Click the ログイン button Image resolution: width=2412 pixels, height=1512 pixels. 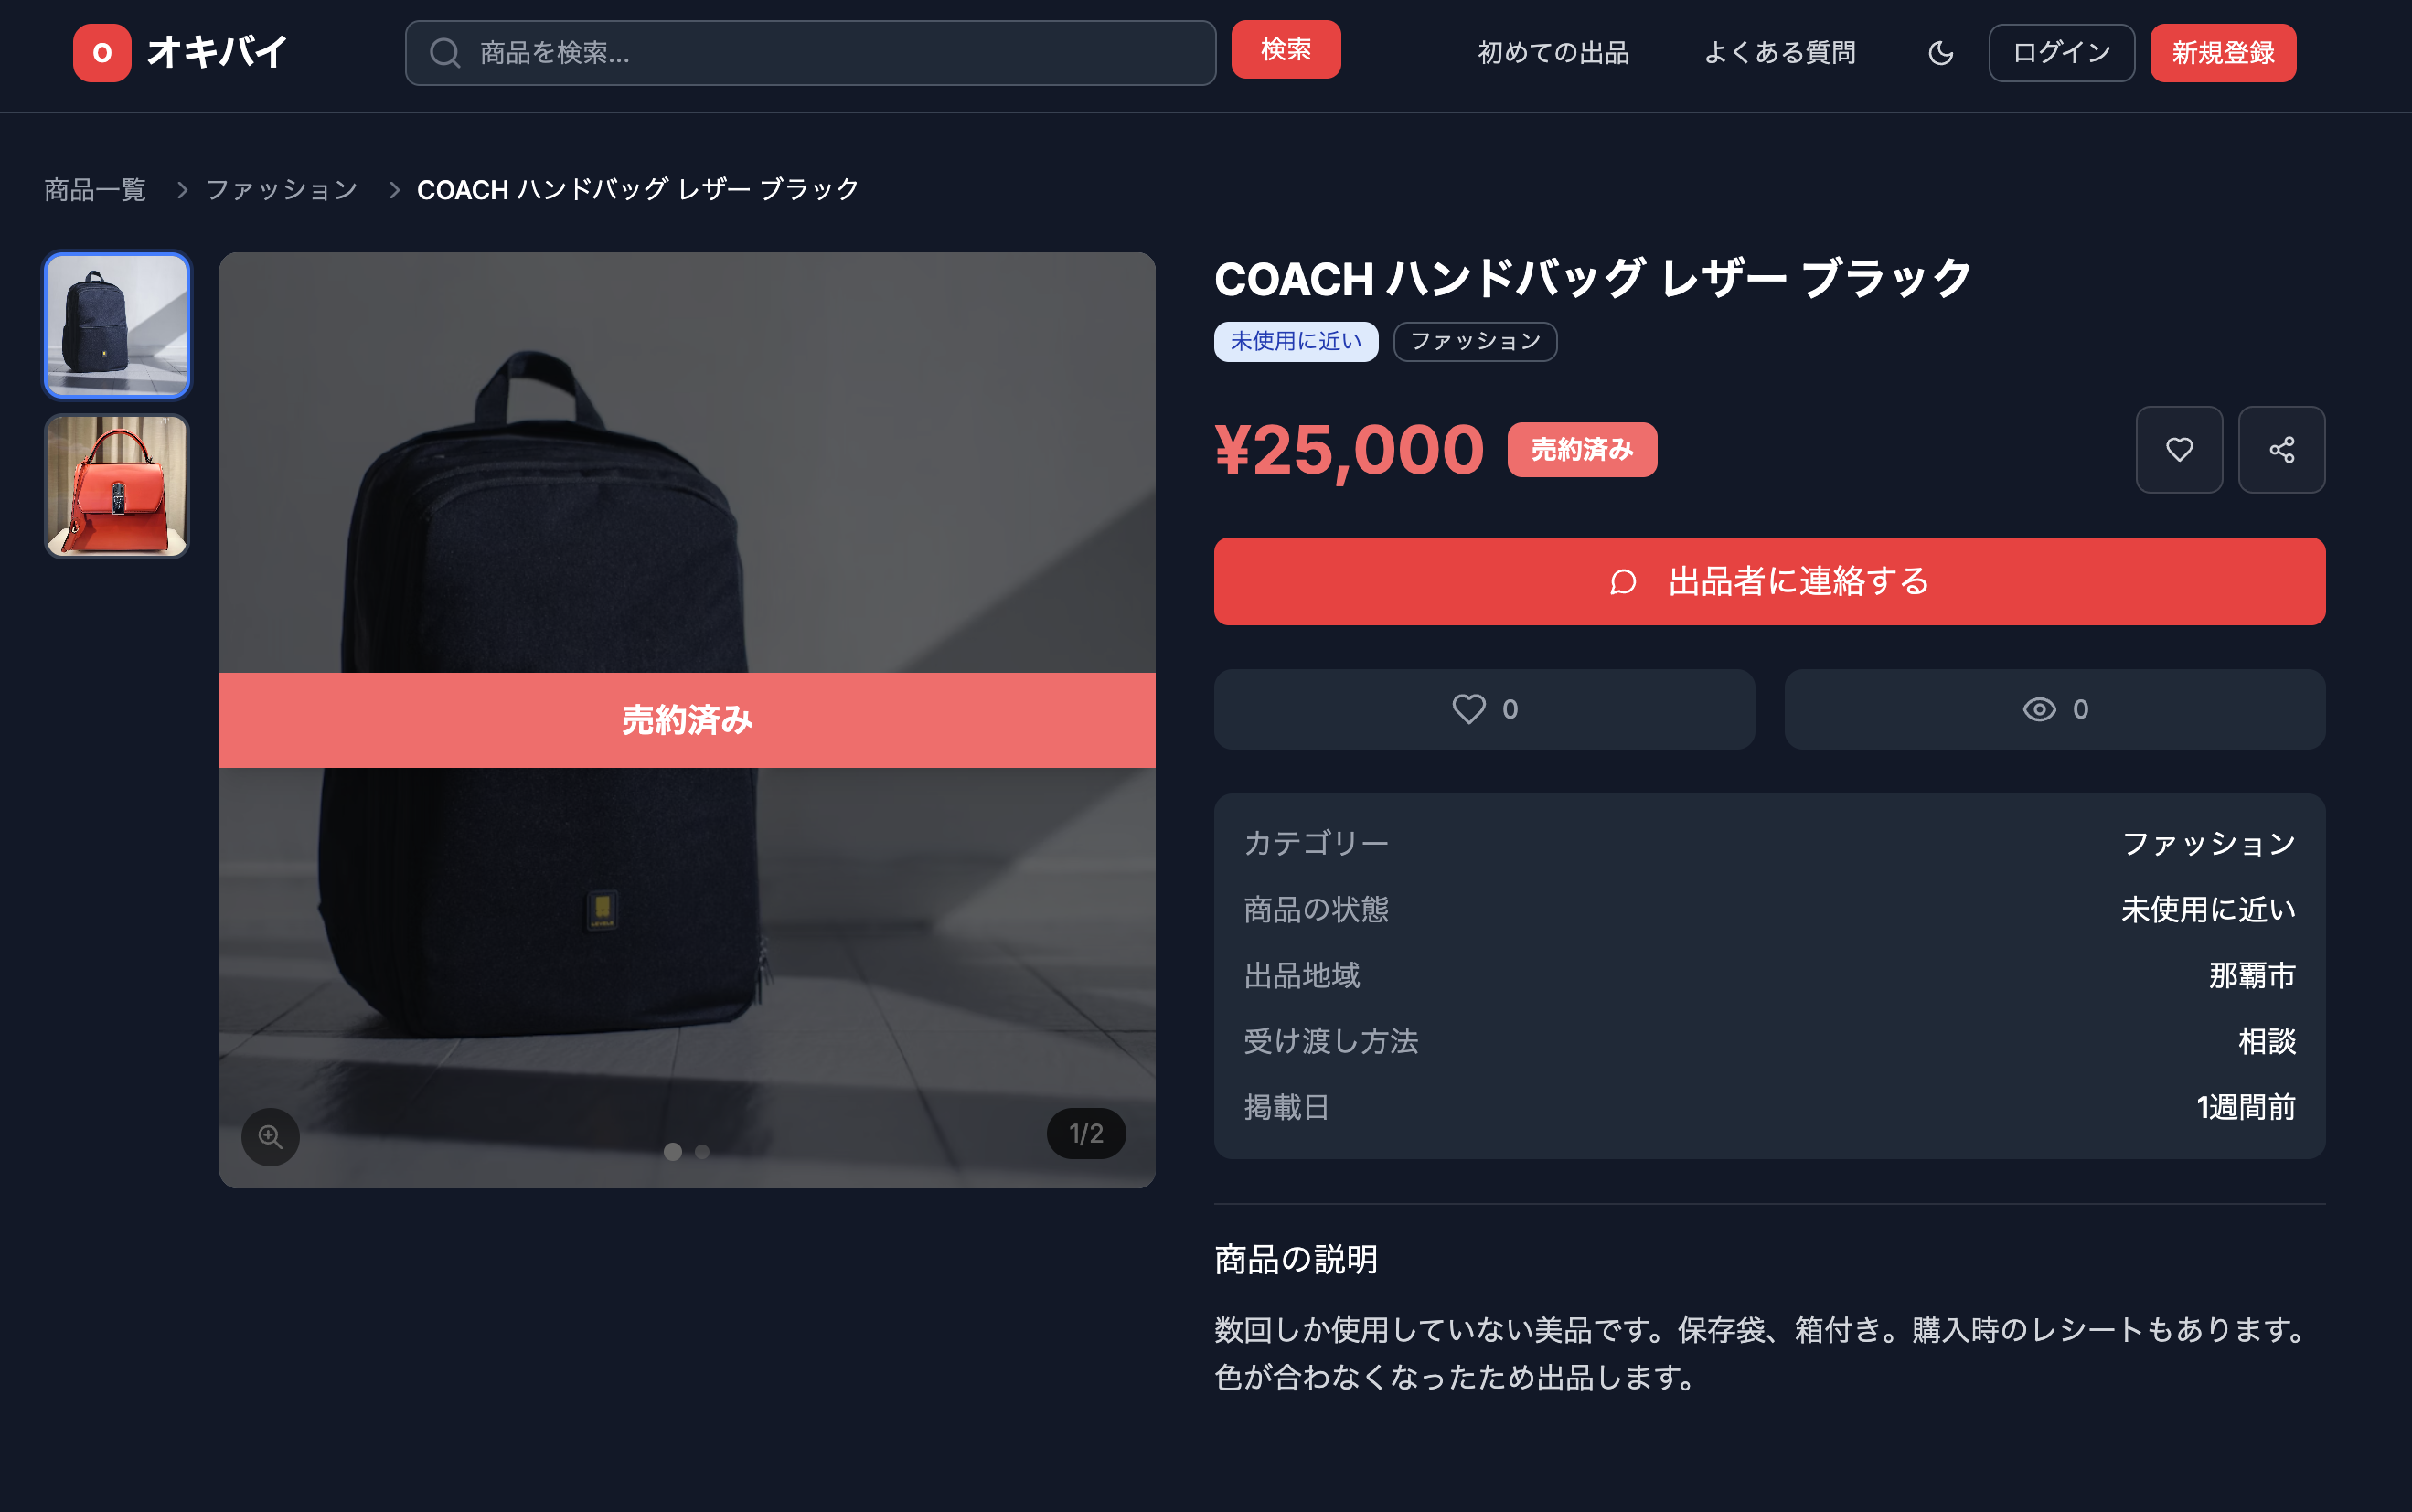(2061, 53)
